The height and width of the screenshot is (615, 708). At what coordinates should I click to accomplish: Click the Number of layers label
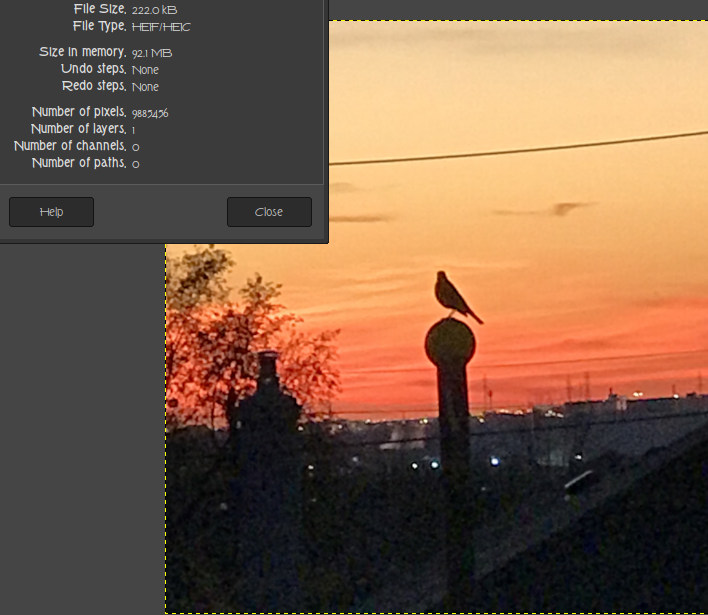coord(78,129)
